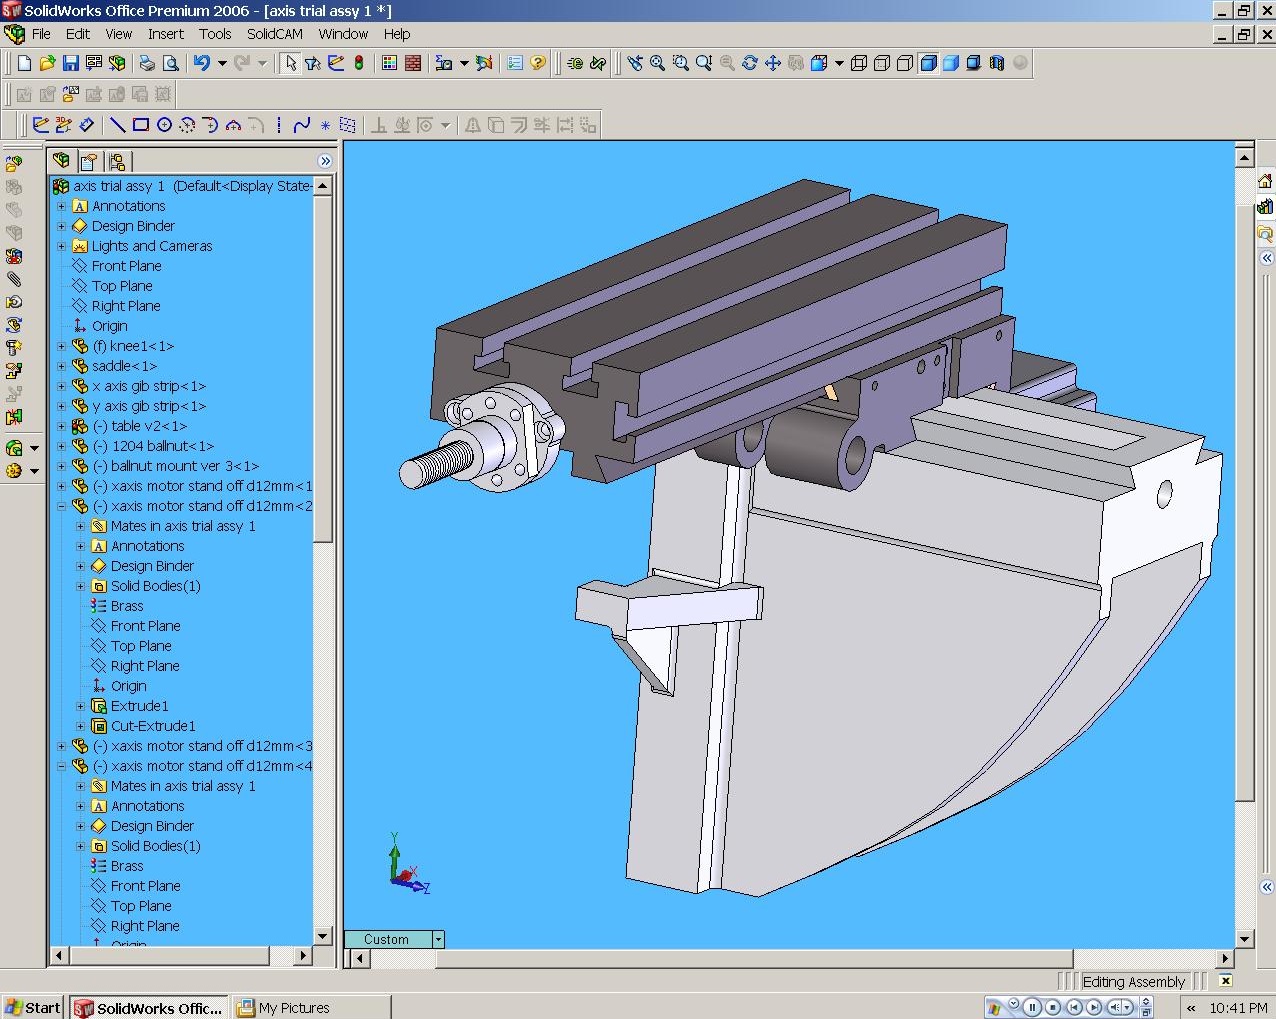Click the Rebuild traffic light icon

click(359, 63)
